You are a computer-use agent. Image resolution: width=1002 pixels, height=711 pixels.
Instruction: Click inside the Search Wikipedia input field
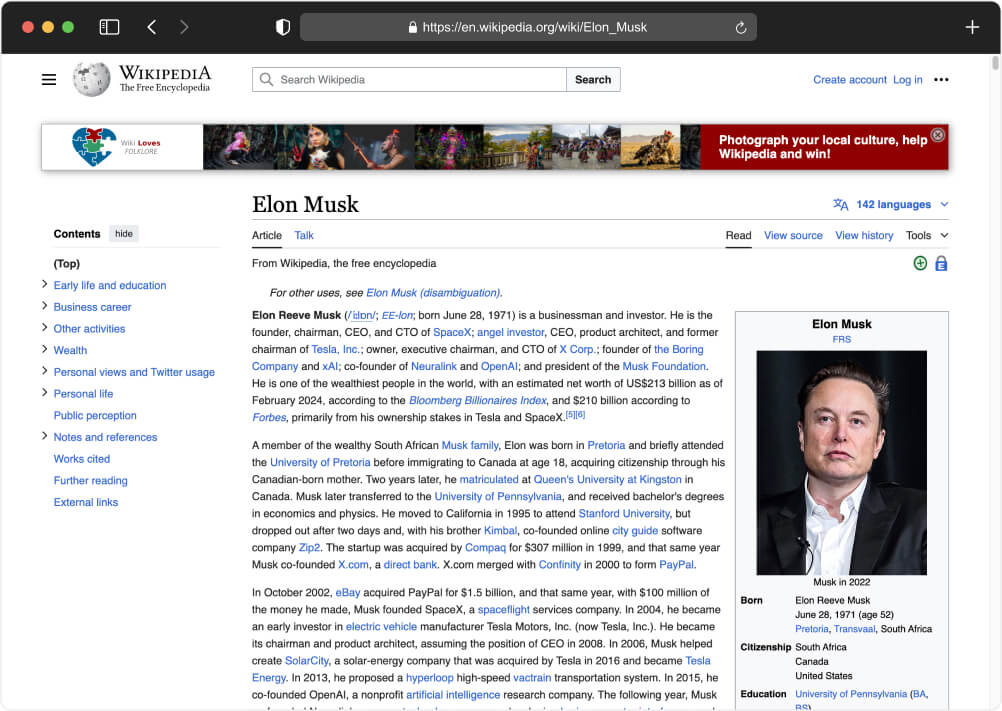pyautogui.click(x=408, y=79)
